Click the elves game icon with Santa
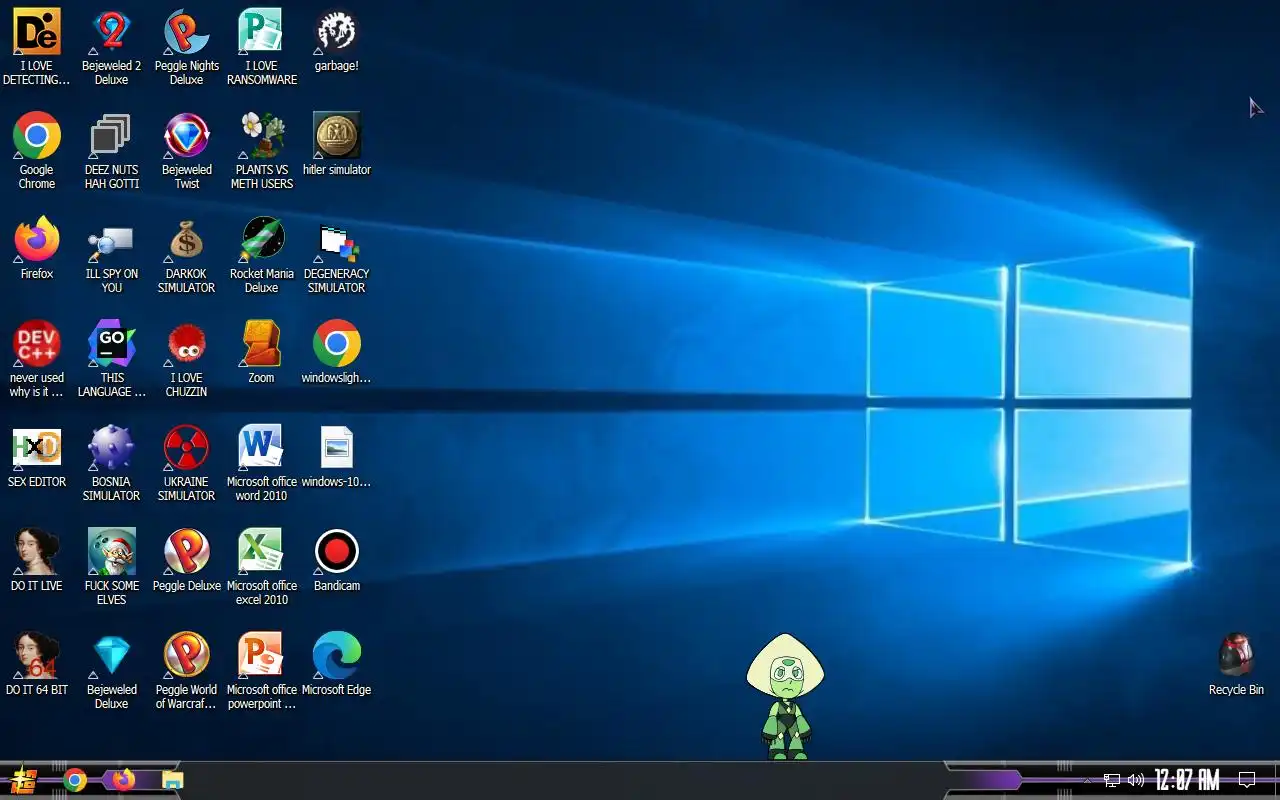Image resolution: width=1280 pixels, height=800 pixels. tap(112, 566)
